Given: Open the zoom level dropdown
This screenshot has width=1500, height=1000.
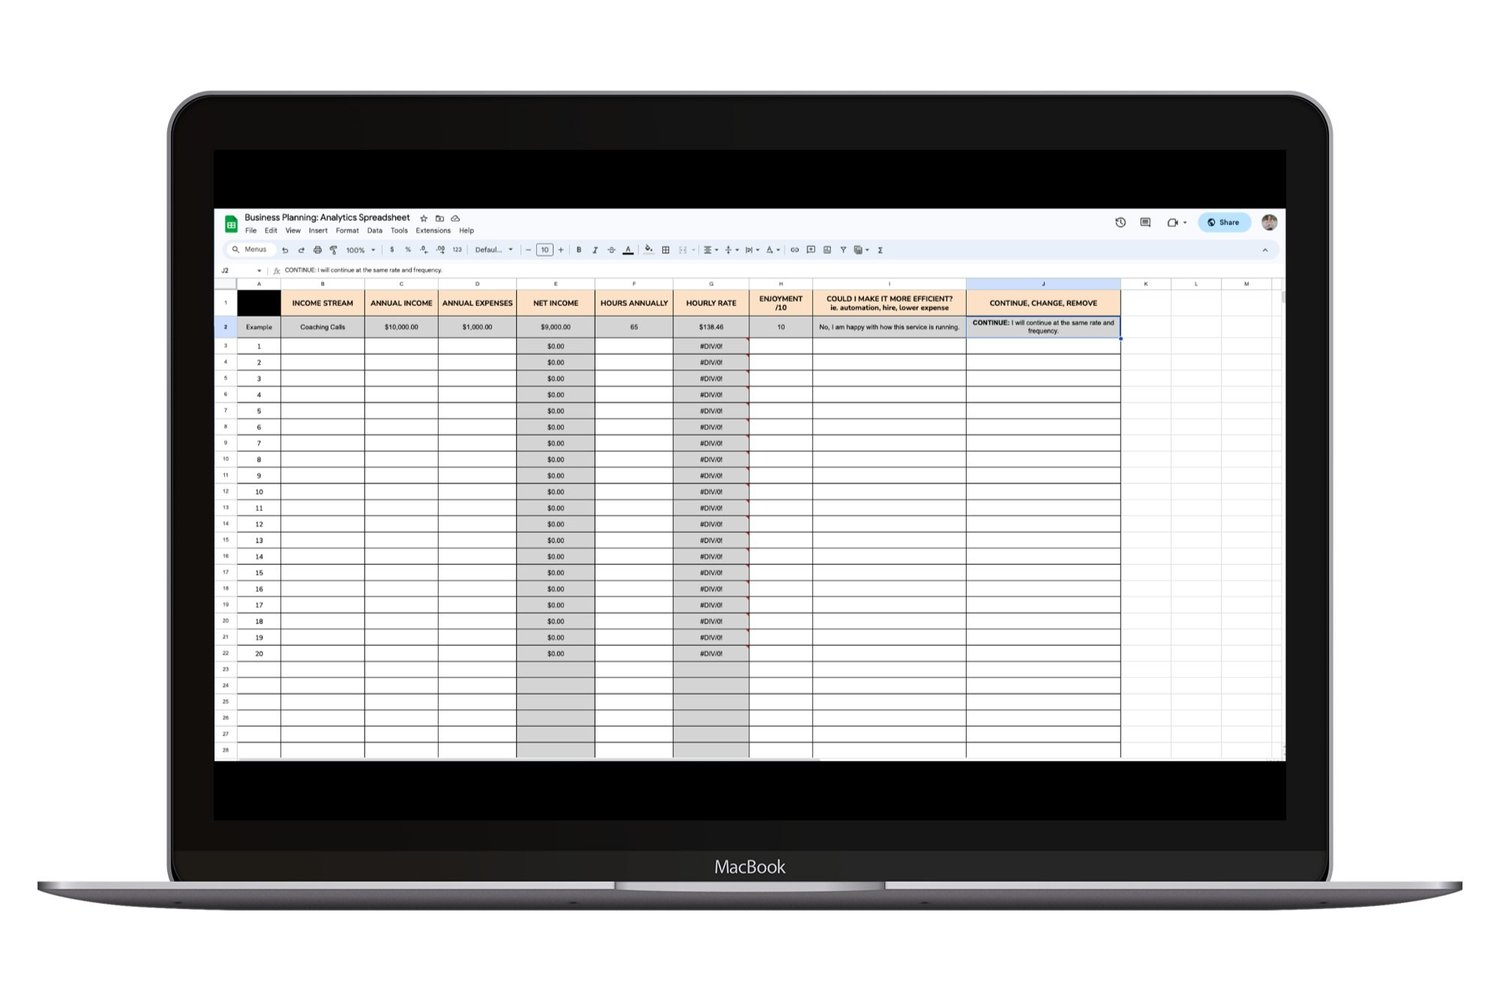Looking at the screenshot, I should pyautogui.click(x=358, y=250).
